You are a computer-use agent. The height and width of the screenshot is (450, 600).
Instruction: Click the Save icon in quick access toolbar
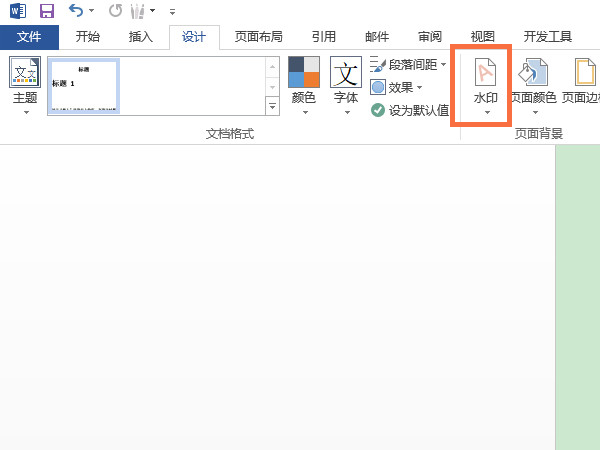click(x=46, y=11)
